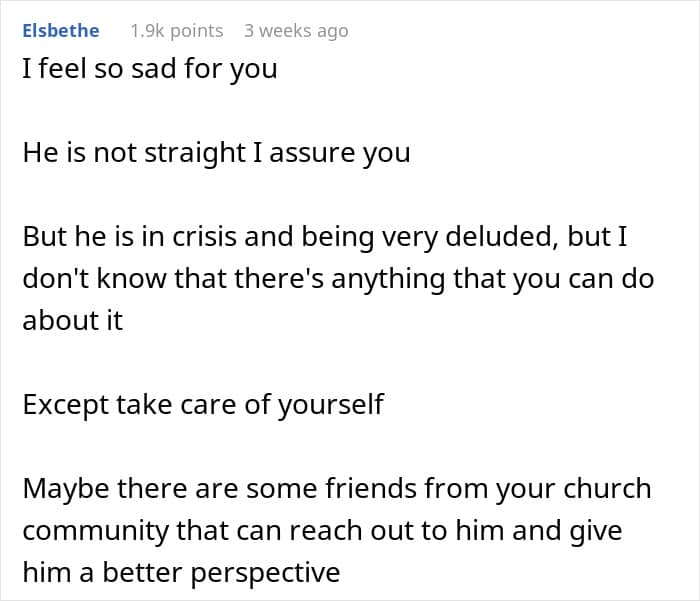Click the line starting But he is in crisis
The width and height of the screenshot is (700, 601).
(325, 237)
